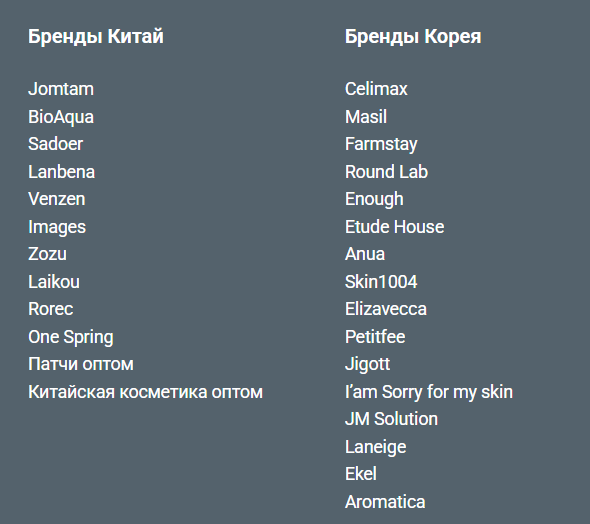590x524 pixels.
Task: Select the Aromatica brand link
Action: 385,502
